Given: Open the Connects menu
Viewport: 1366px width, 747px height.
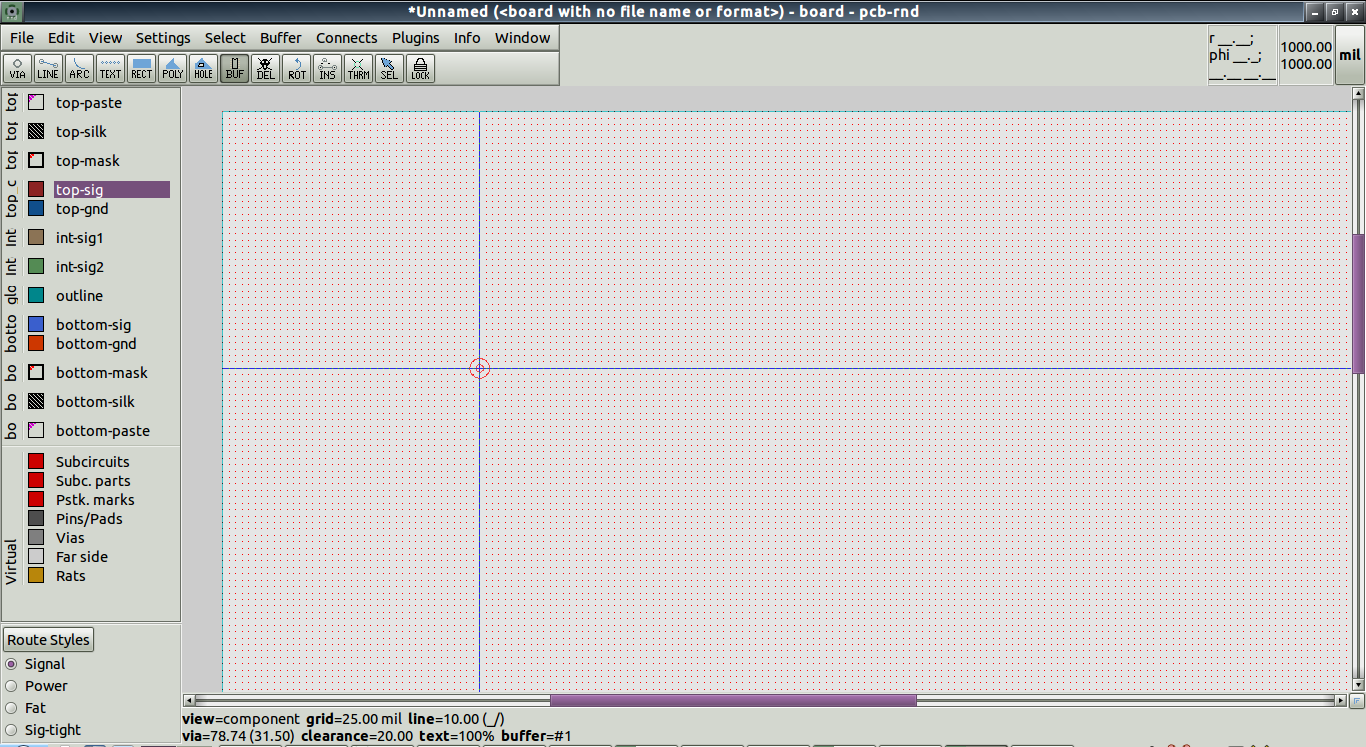Looking at the screenshot, I should (x=347, y=38).
